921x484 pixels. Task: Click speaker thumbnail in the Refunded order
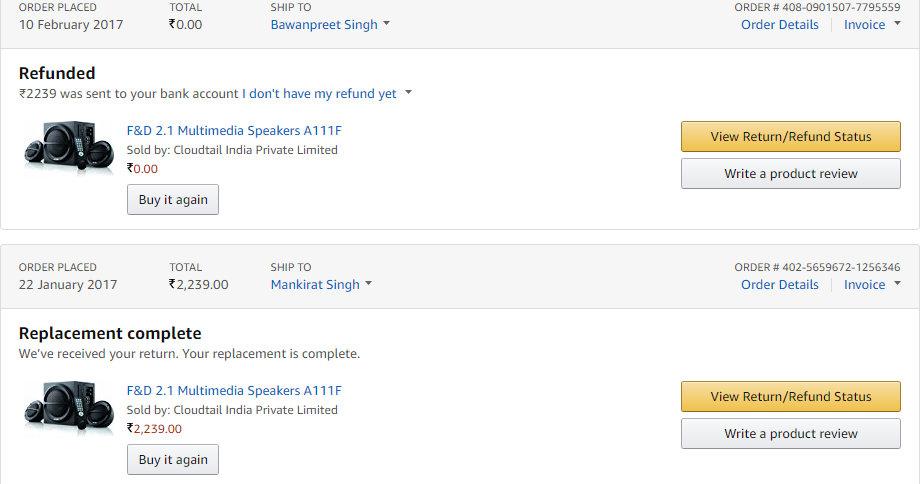[x=69, y=148]
